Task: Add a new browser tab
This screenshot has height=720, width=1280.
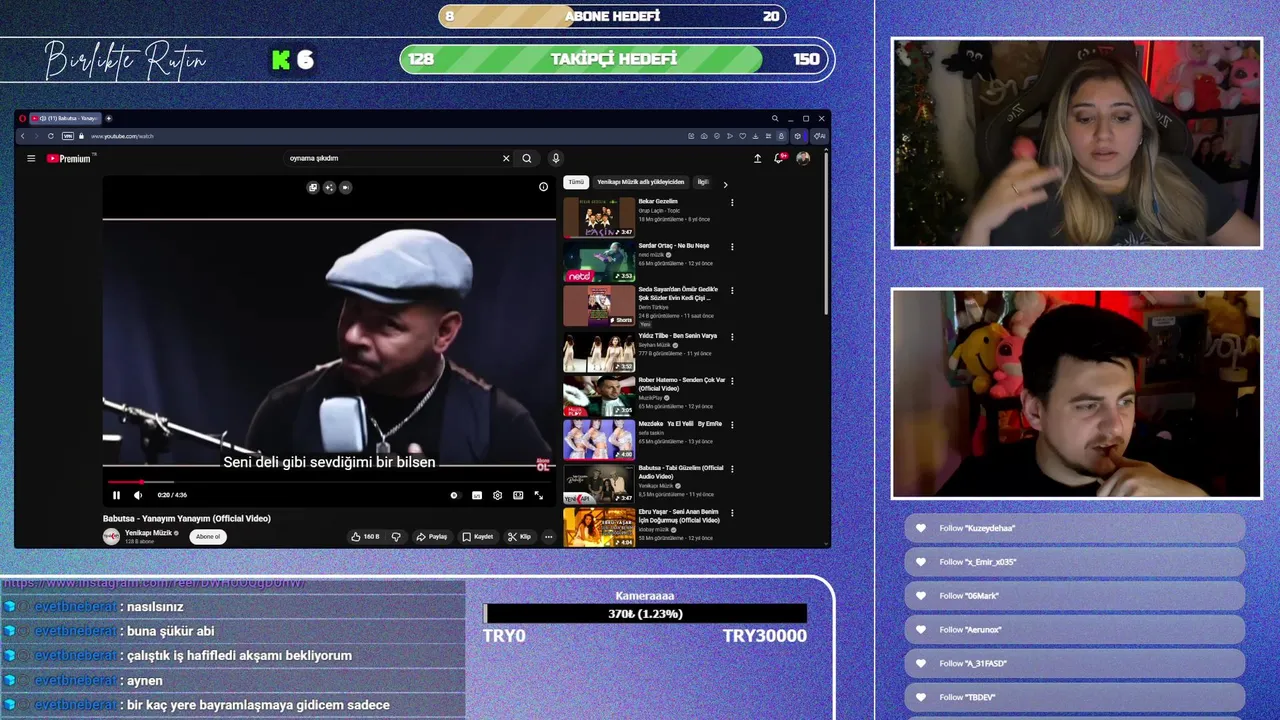Action: [109, 118]
